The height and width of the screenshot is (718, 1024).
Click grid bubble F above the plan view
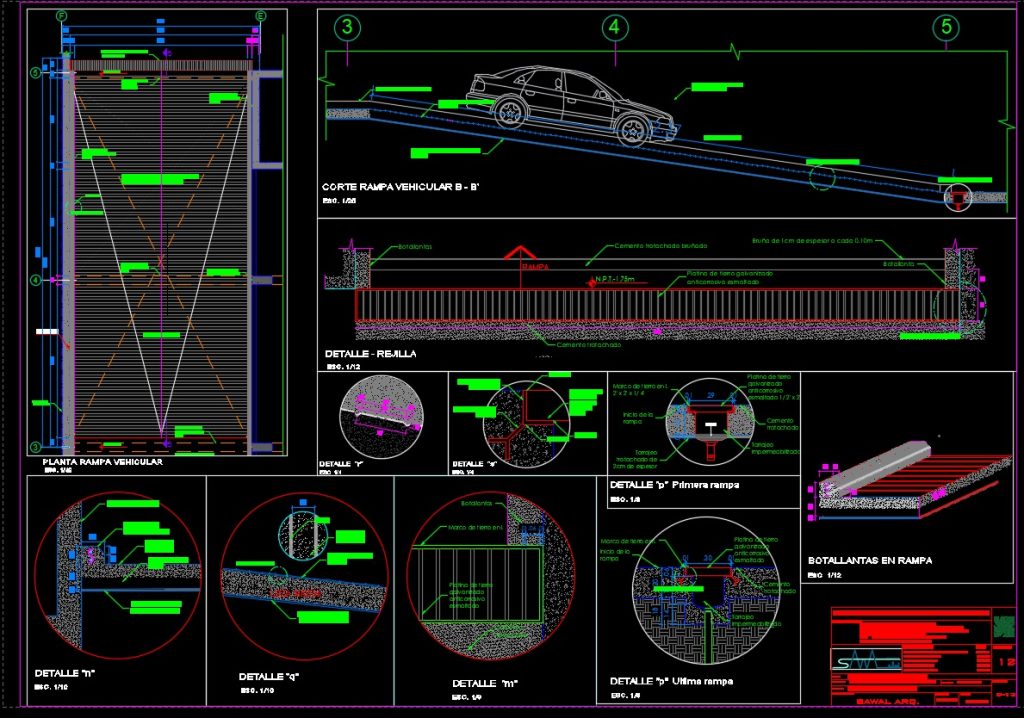[x=60, y=16]
